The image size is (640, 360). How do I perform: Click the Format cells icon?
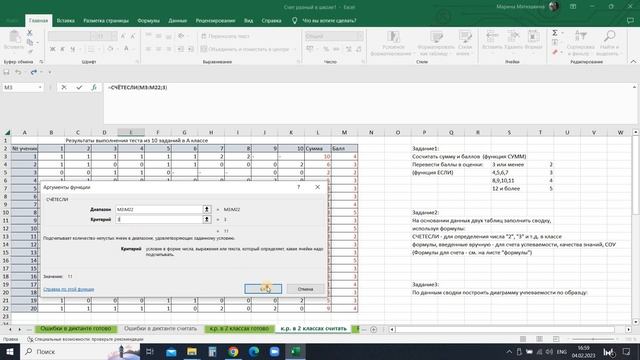[533, 37]
